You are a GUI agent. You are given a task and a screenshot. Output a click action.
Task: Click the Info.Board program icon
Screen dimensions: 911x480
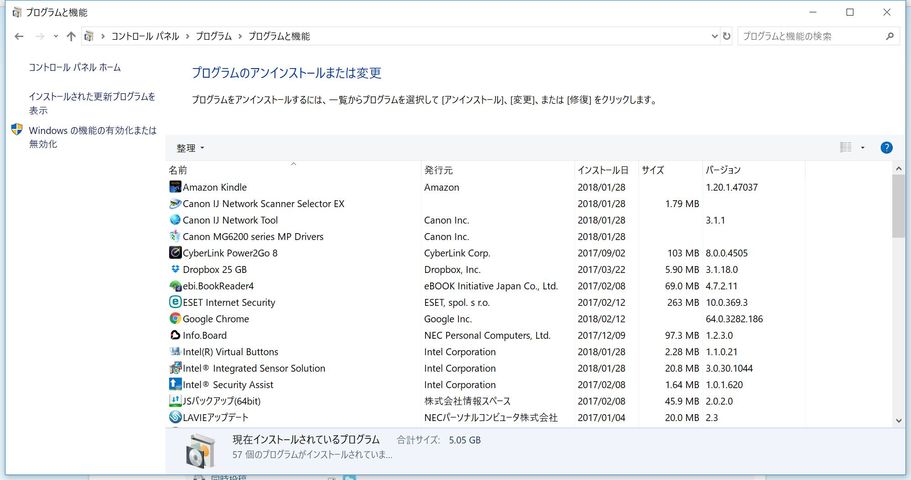pos(175,335)
